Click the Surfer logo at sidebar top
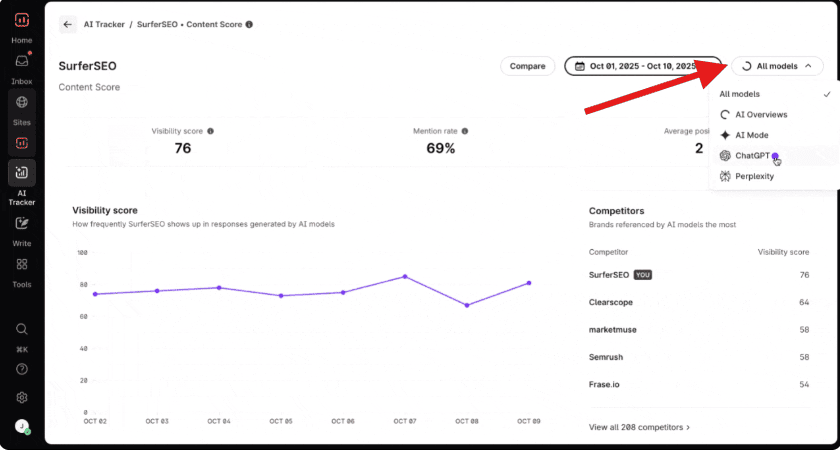 point(21,20)
